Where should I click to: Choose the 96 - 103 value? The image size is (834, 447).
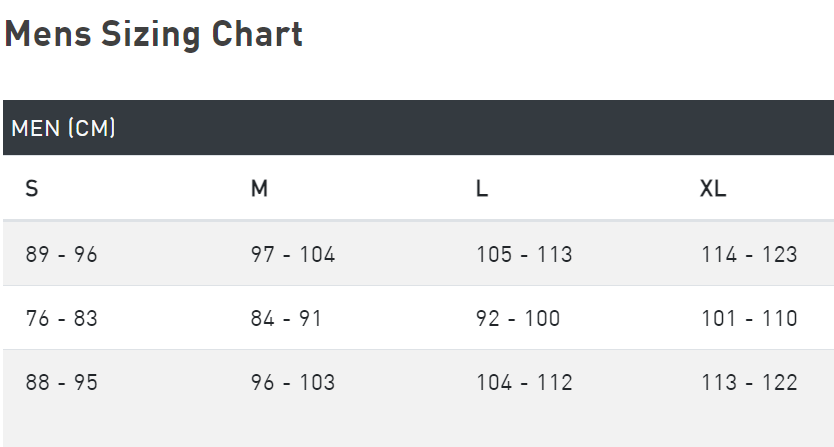coord(293,383)
